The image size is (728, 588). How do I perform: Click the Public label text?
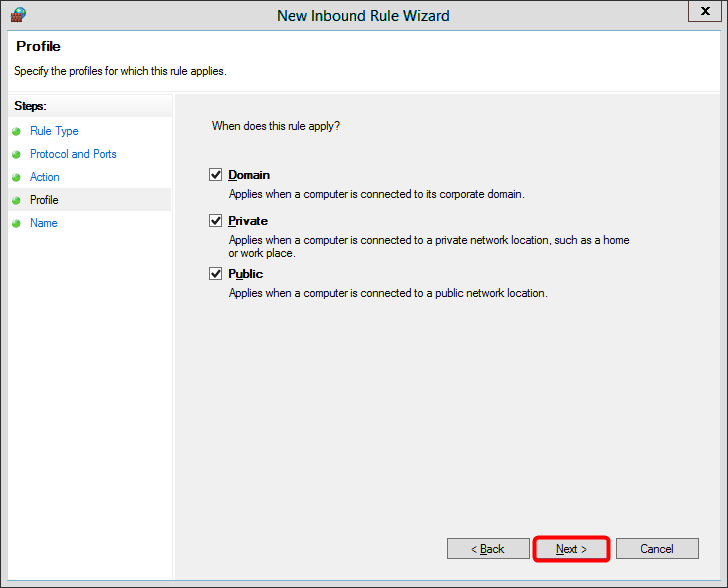pos(246,274)
